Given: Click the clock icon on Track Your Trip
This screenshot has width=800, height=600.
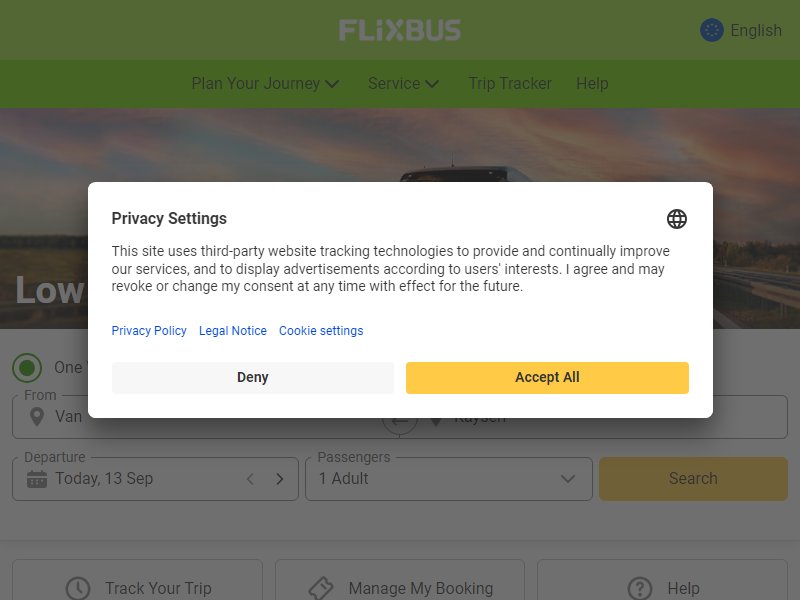Looking at the screenshot, I should coord(78,589).
